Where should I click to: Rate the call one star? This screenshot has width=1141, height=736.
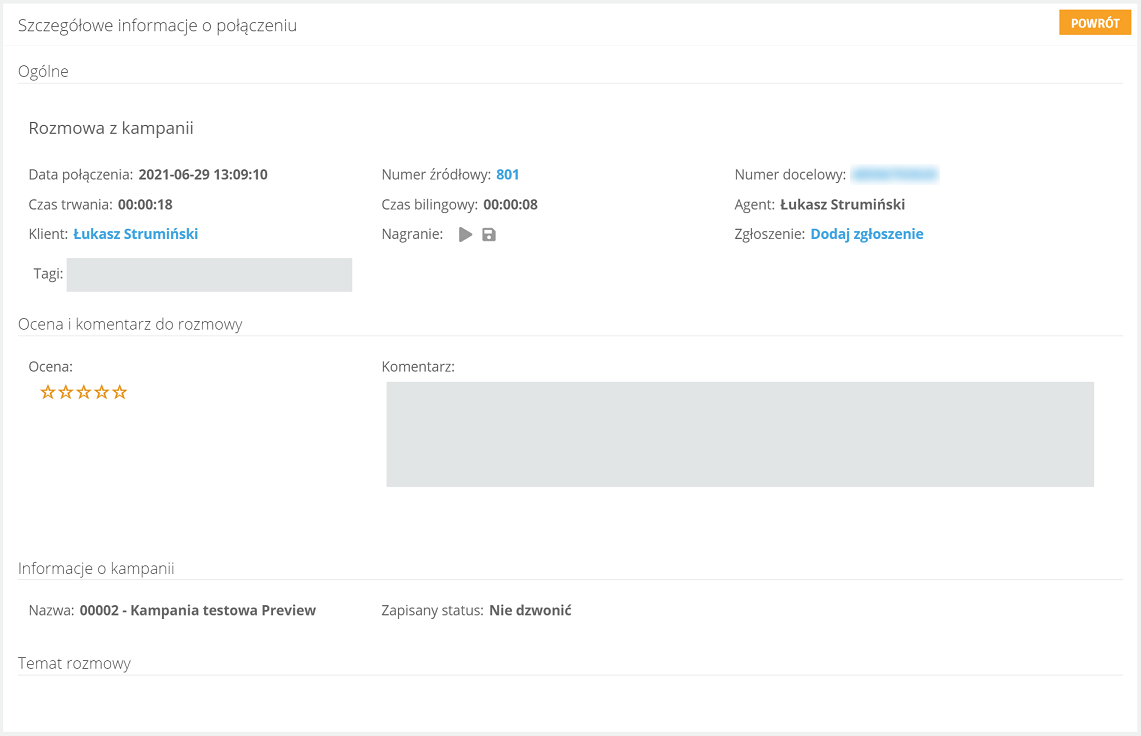click(x=48, y=392)
